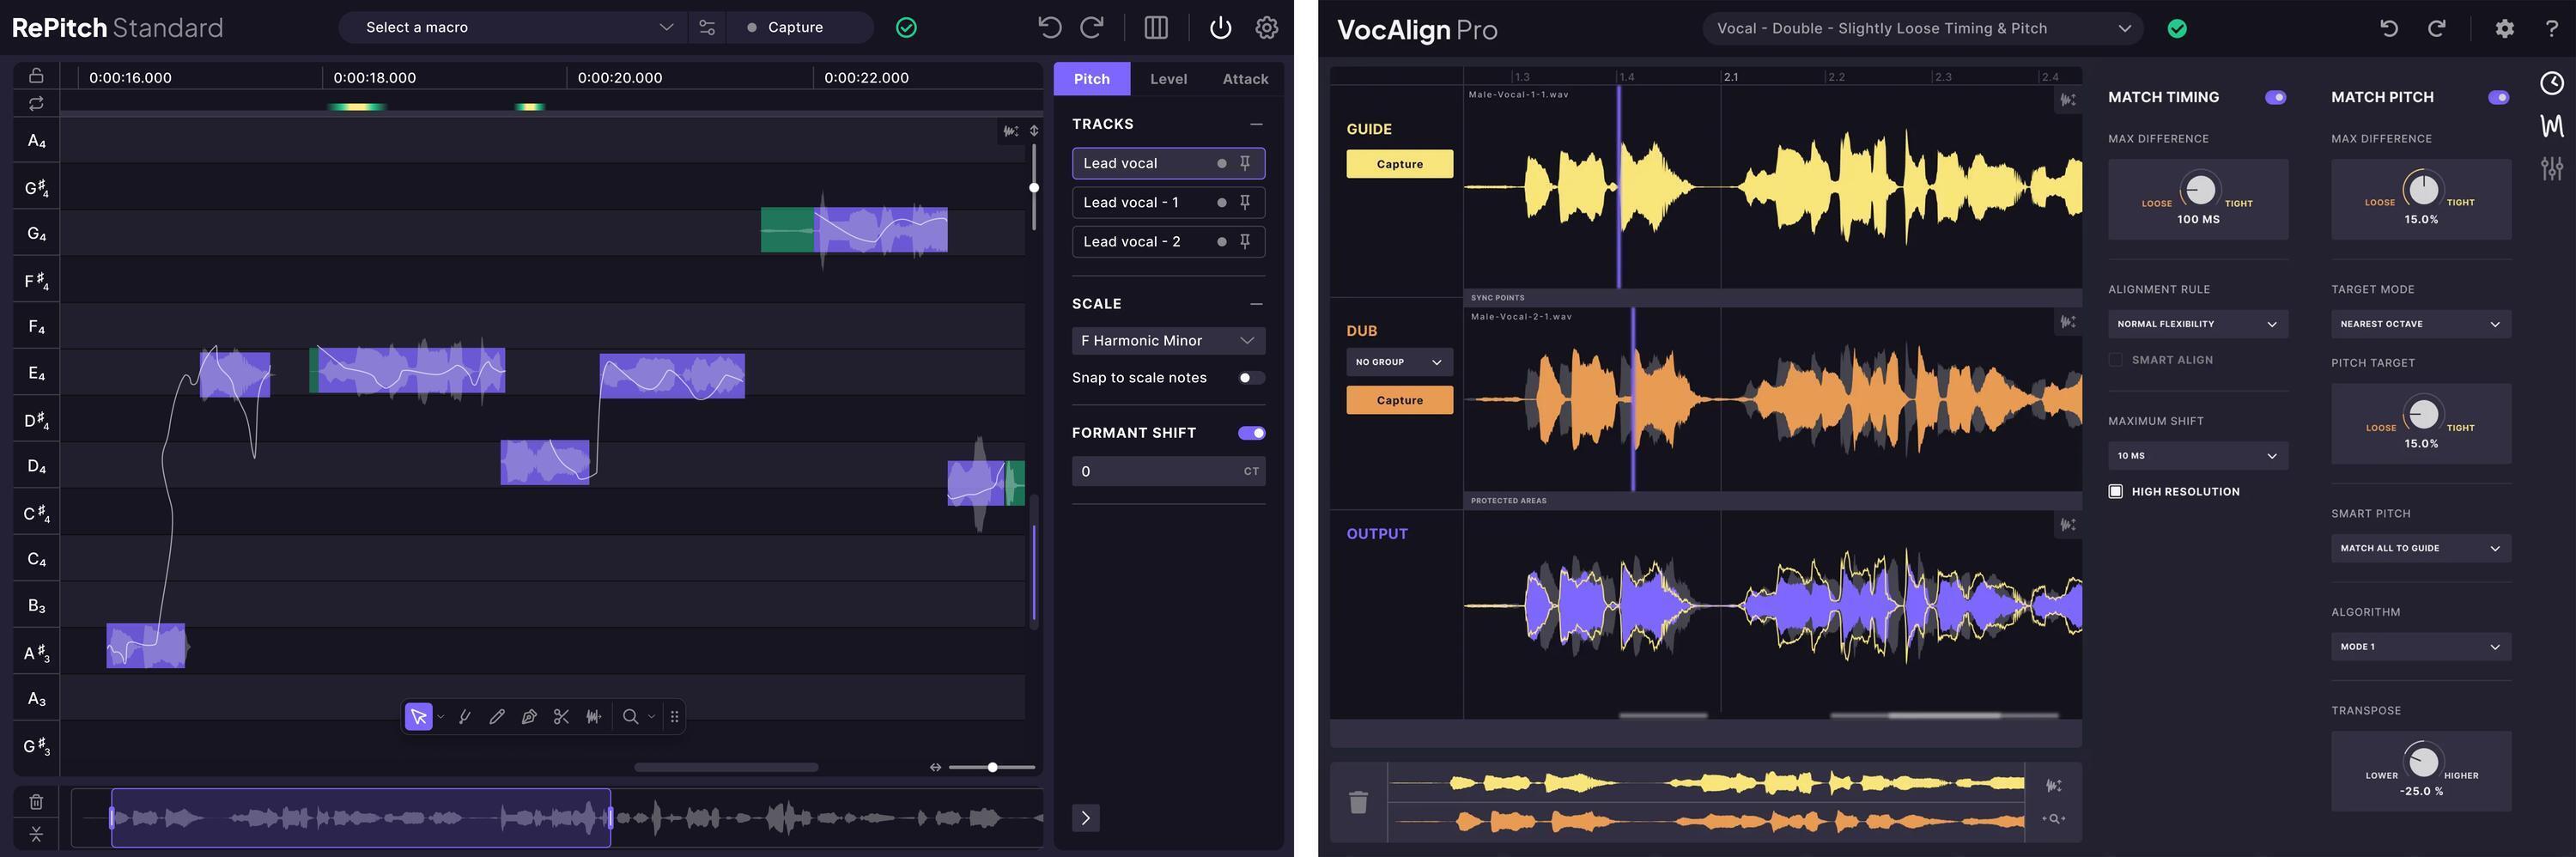2576x857 pixels.
Task: Click the Formant Shift value field
Action: pos(1168,471)
